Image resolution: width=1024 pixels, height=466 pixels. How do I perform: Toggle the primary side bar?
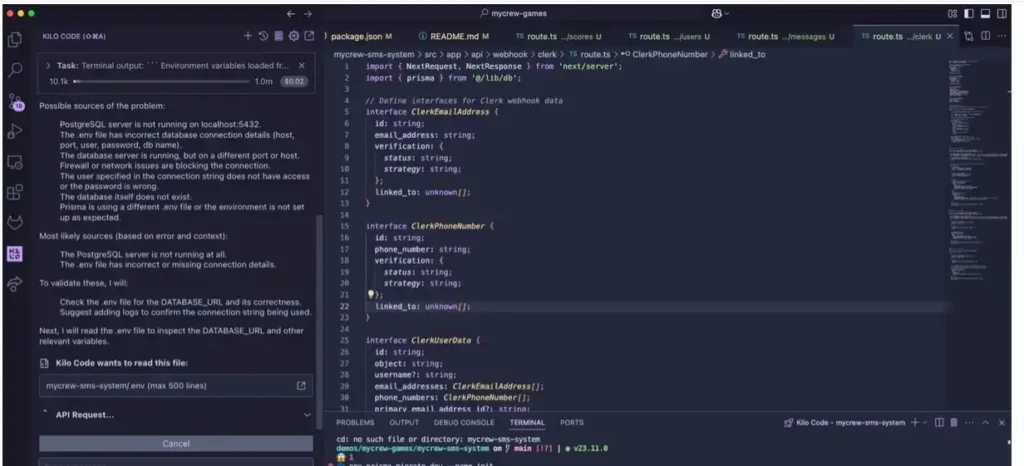click(x=969, y=14)
